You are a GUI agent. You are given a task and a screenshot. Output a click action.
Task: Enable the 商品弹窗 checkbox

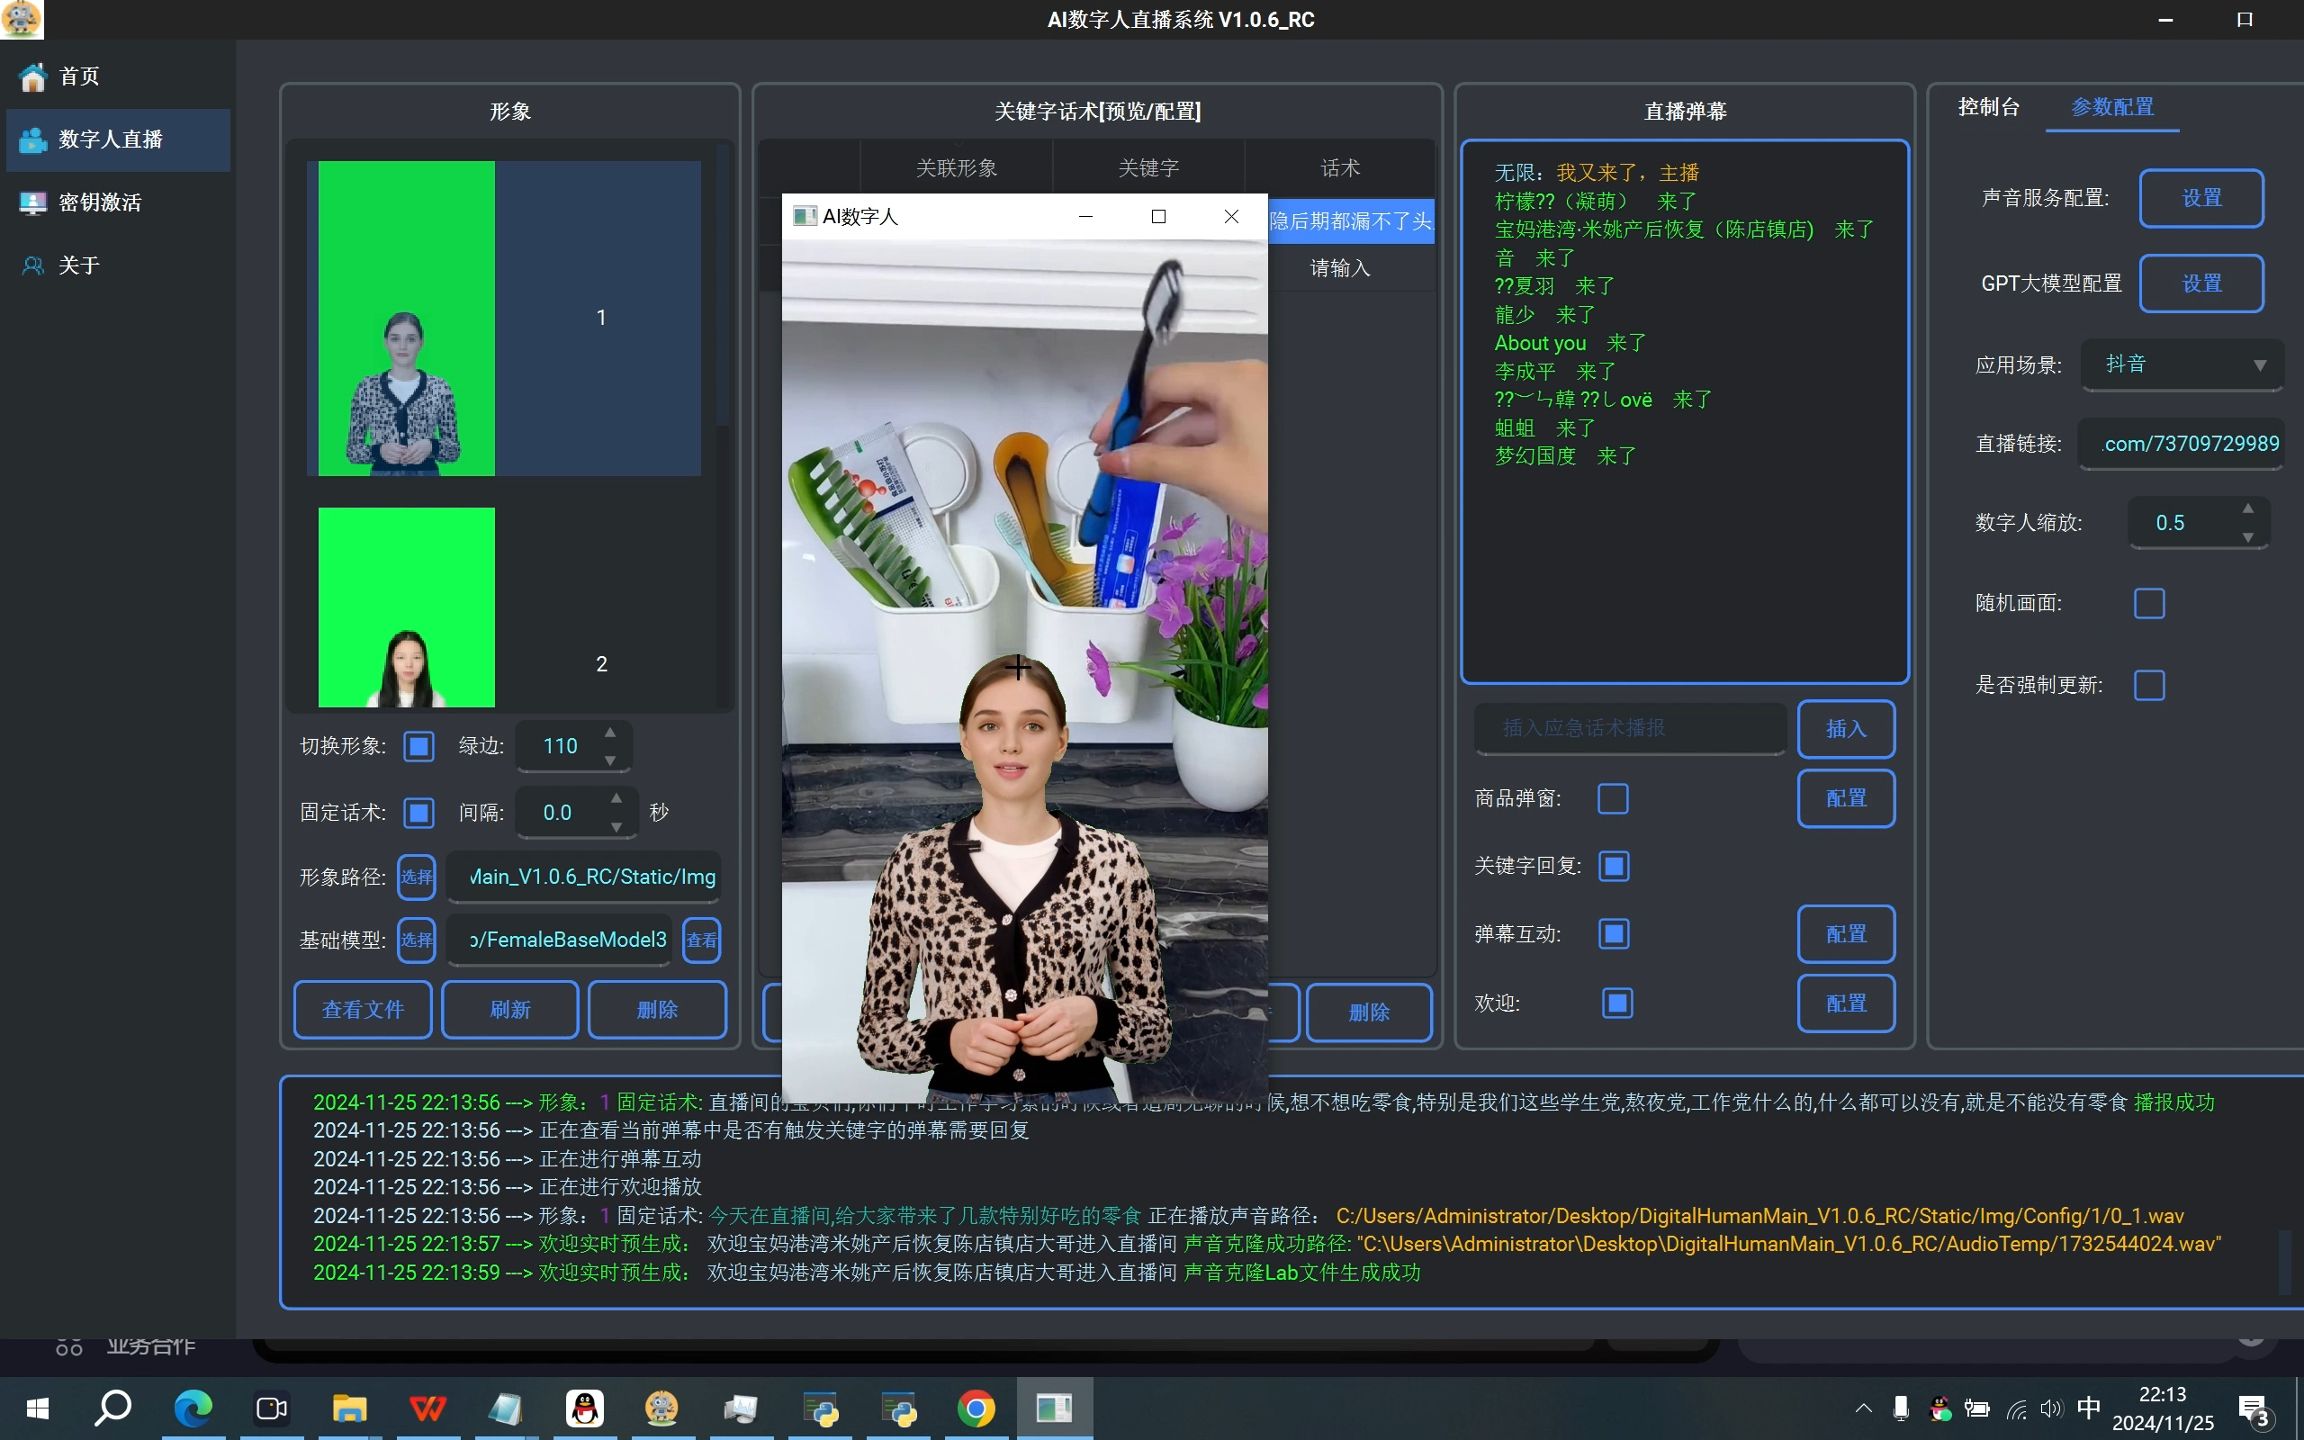(x=1613, y=799)
